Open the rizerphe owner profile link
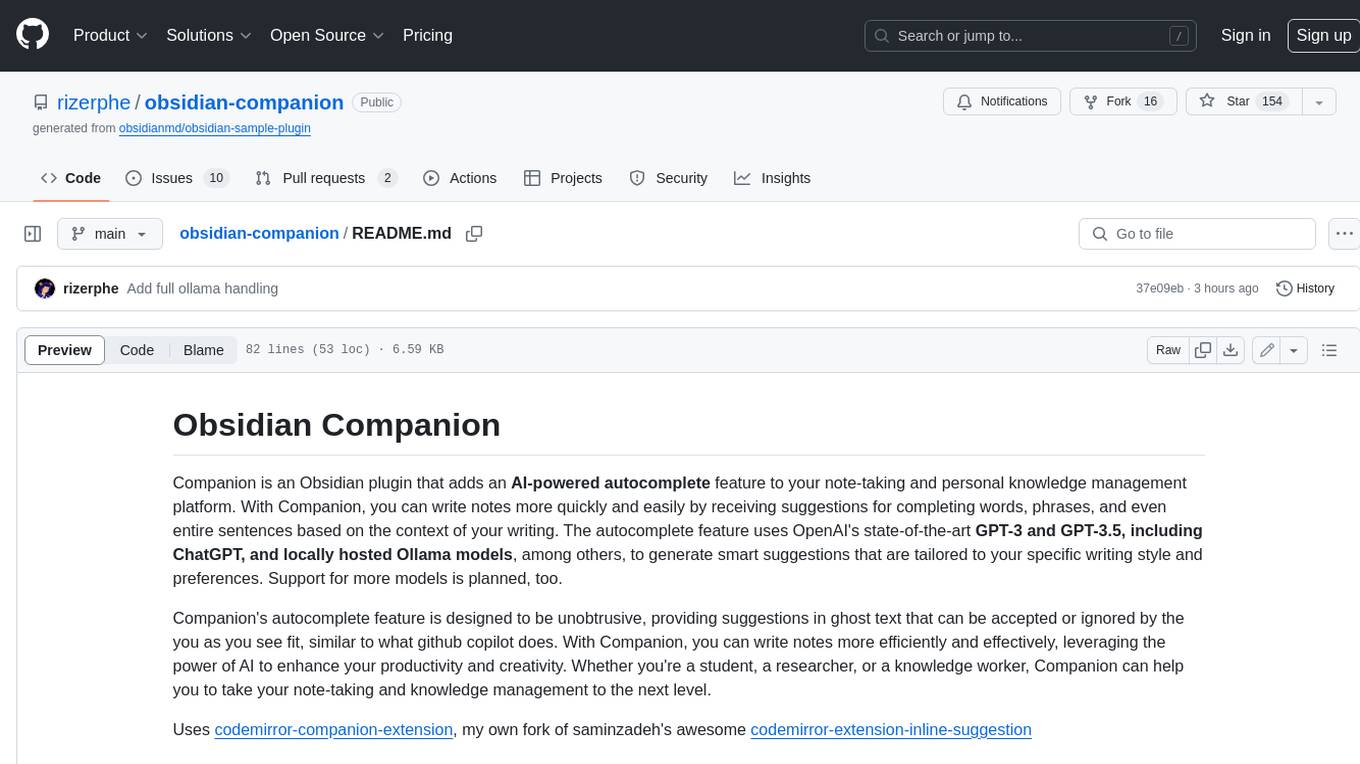This screenshot has height=764, width=1360. 94,102
